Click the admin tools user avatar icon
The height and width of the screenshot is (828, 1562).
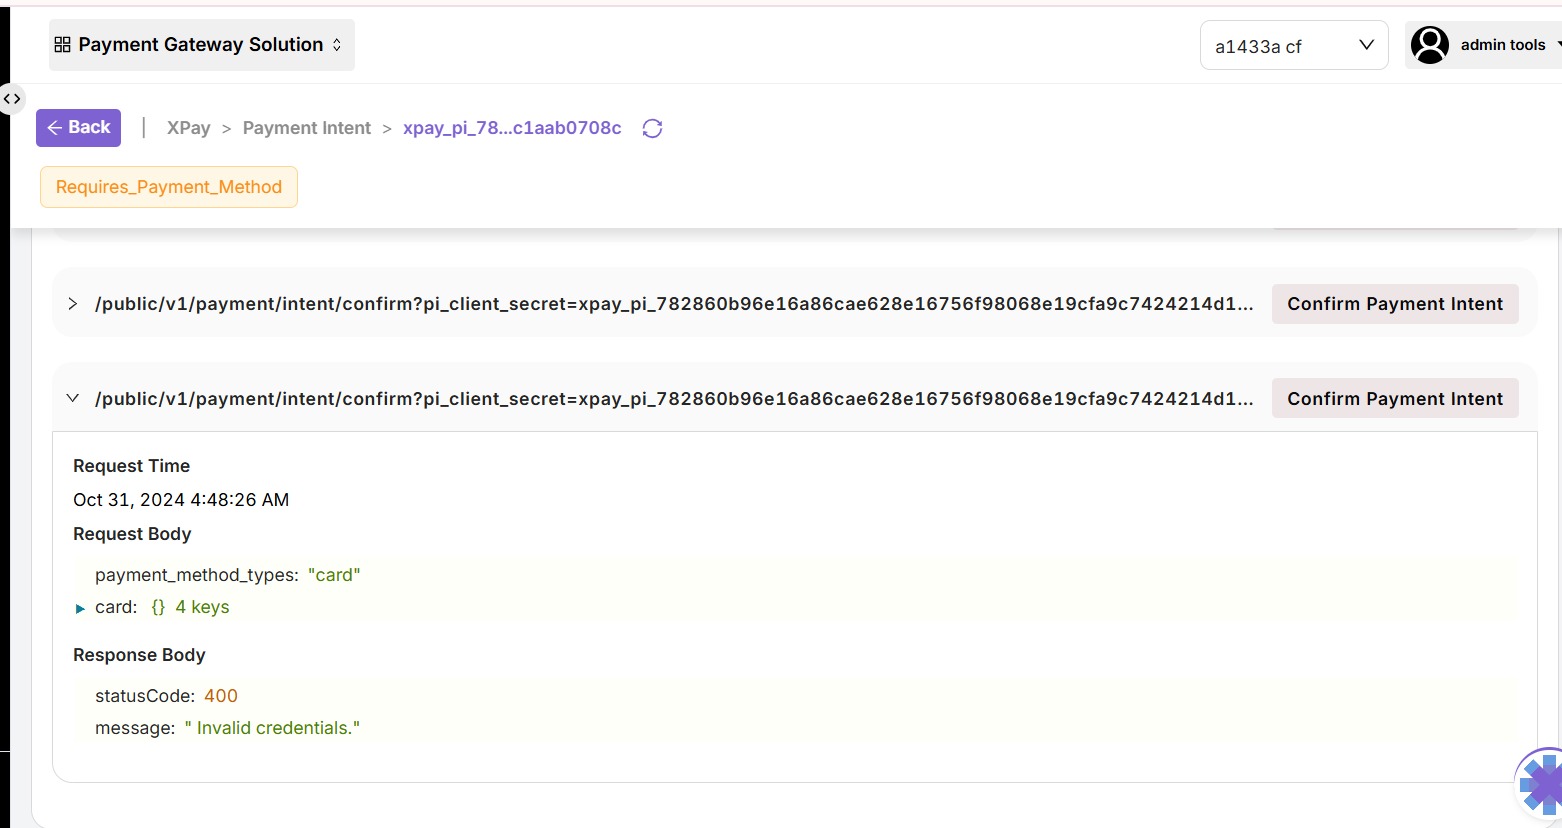1429,45
